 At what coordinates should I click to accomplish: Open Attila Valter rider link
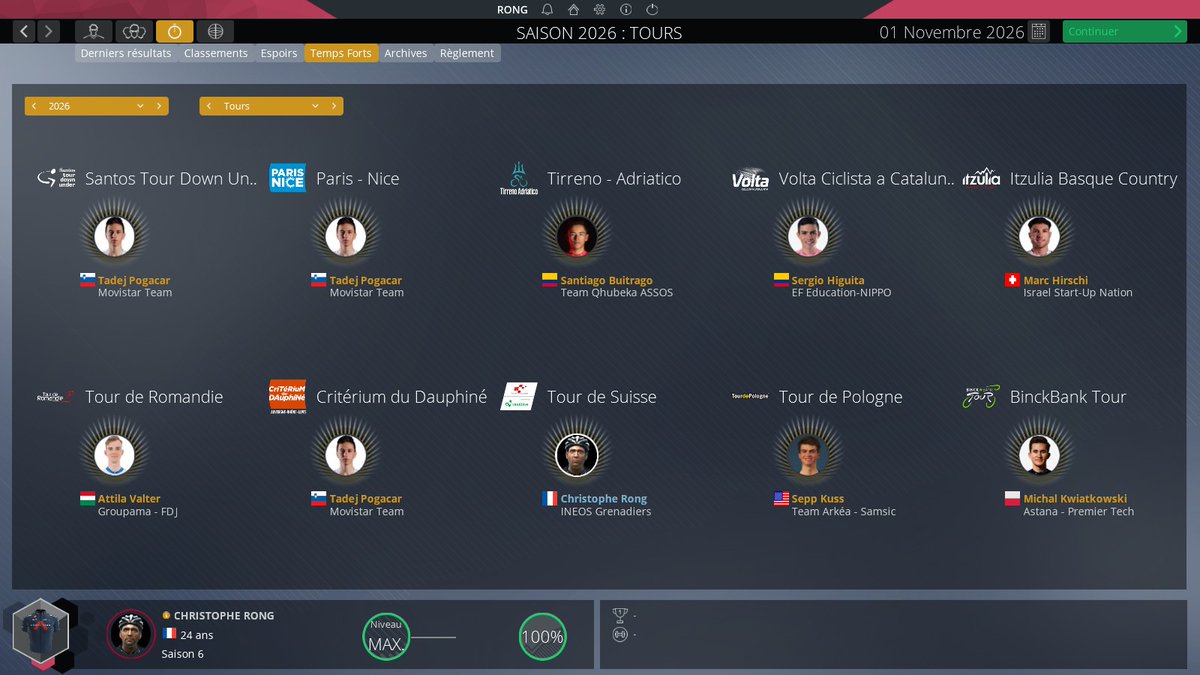pyautogui.click(x=129, y=499)
